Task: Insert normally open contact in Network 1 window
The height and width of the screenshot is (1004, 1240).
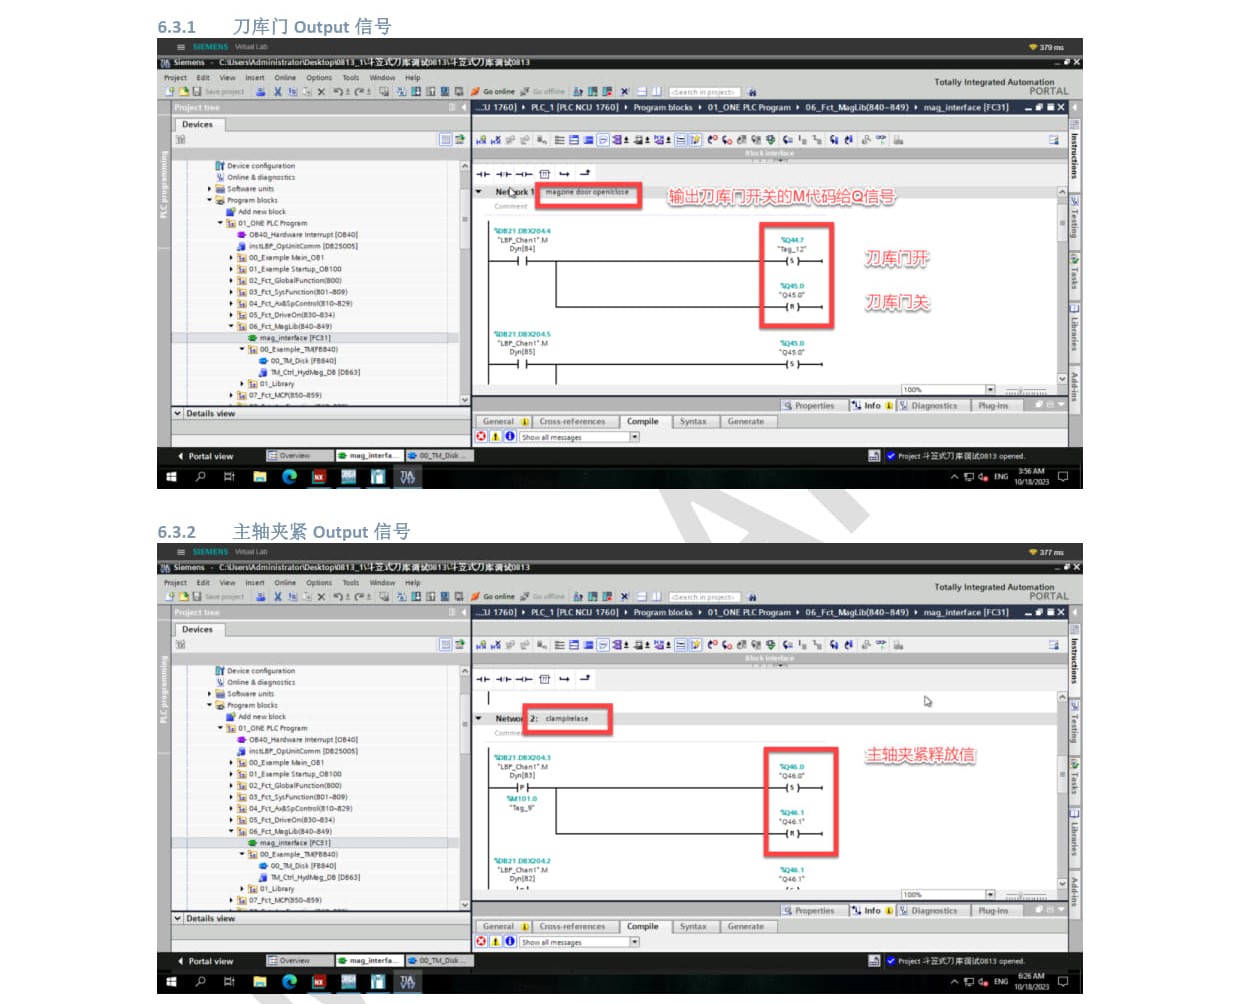Action: click(x=484, y=174)
